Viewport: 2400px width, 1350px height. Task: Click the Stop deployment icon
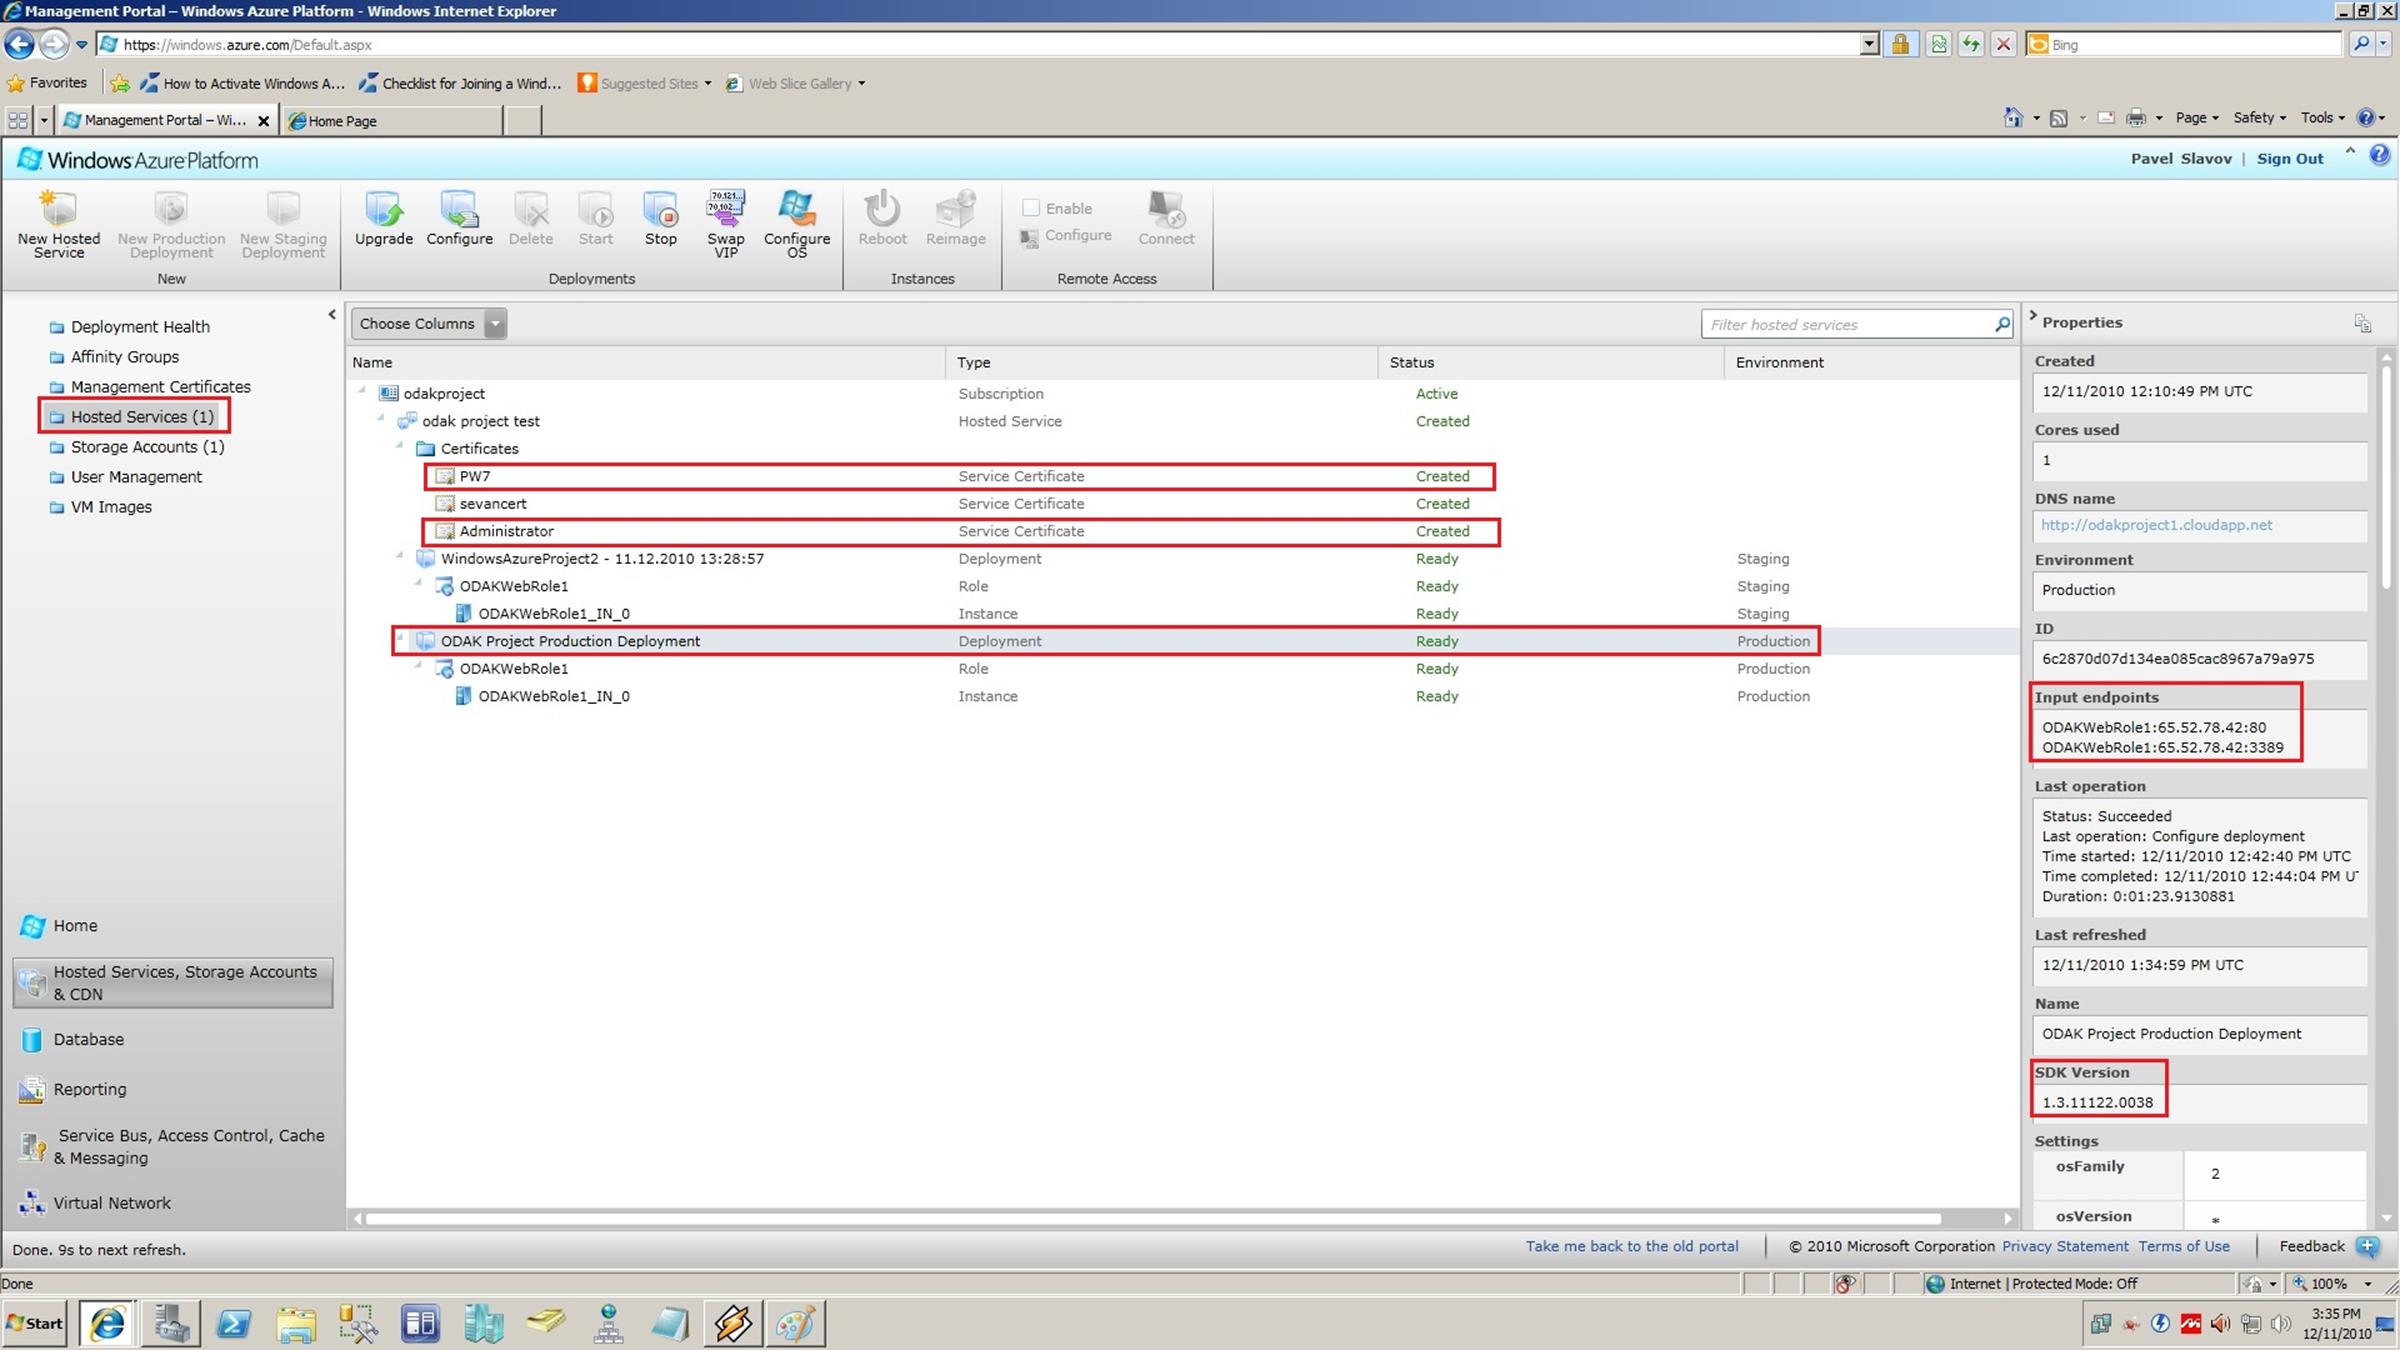tap(660, 208)
